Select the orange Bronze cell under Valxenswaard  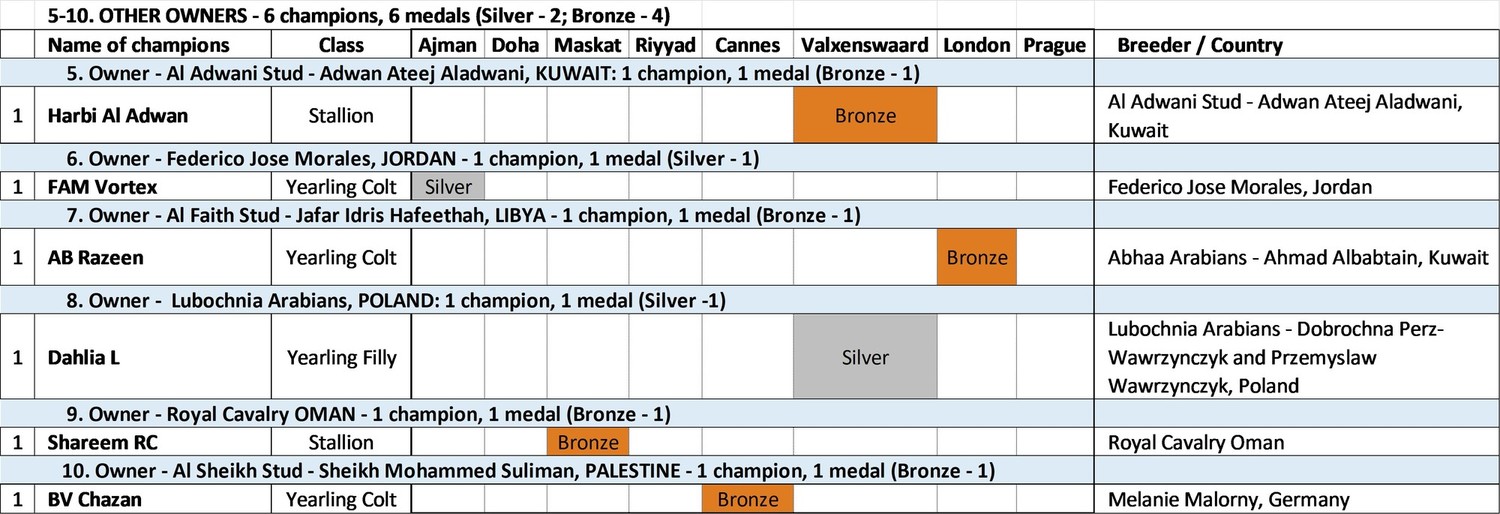[865, 116]
